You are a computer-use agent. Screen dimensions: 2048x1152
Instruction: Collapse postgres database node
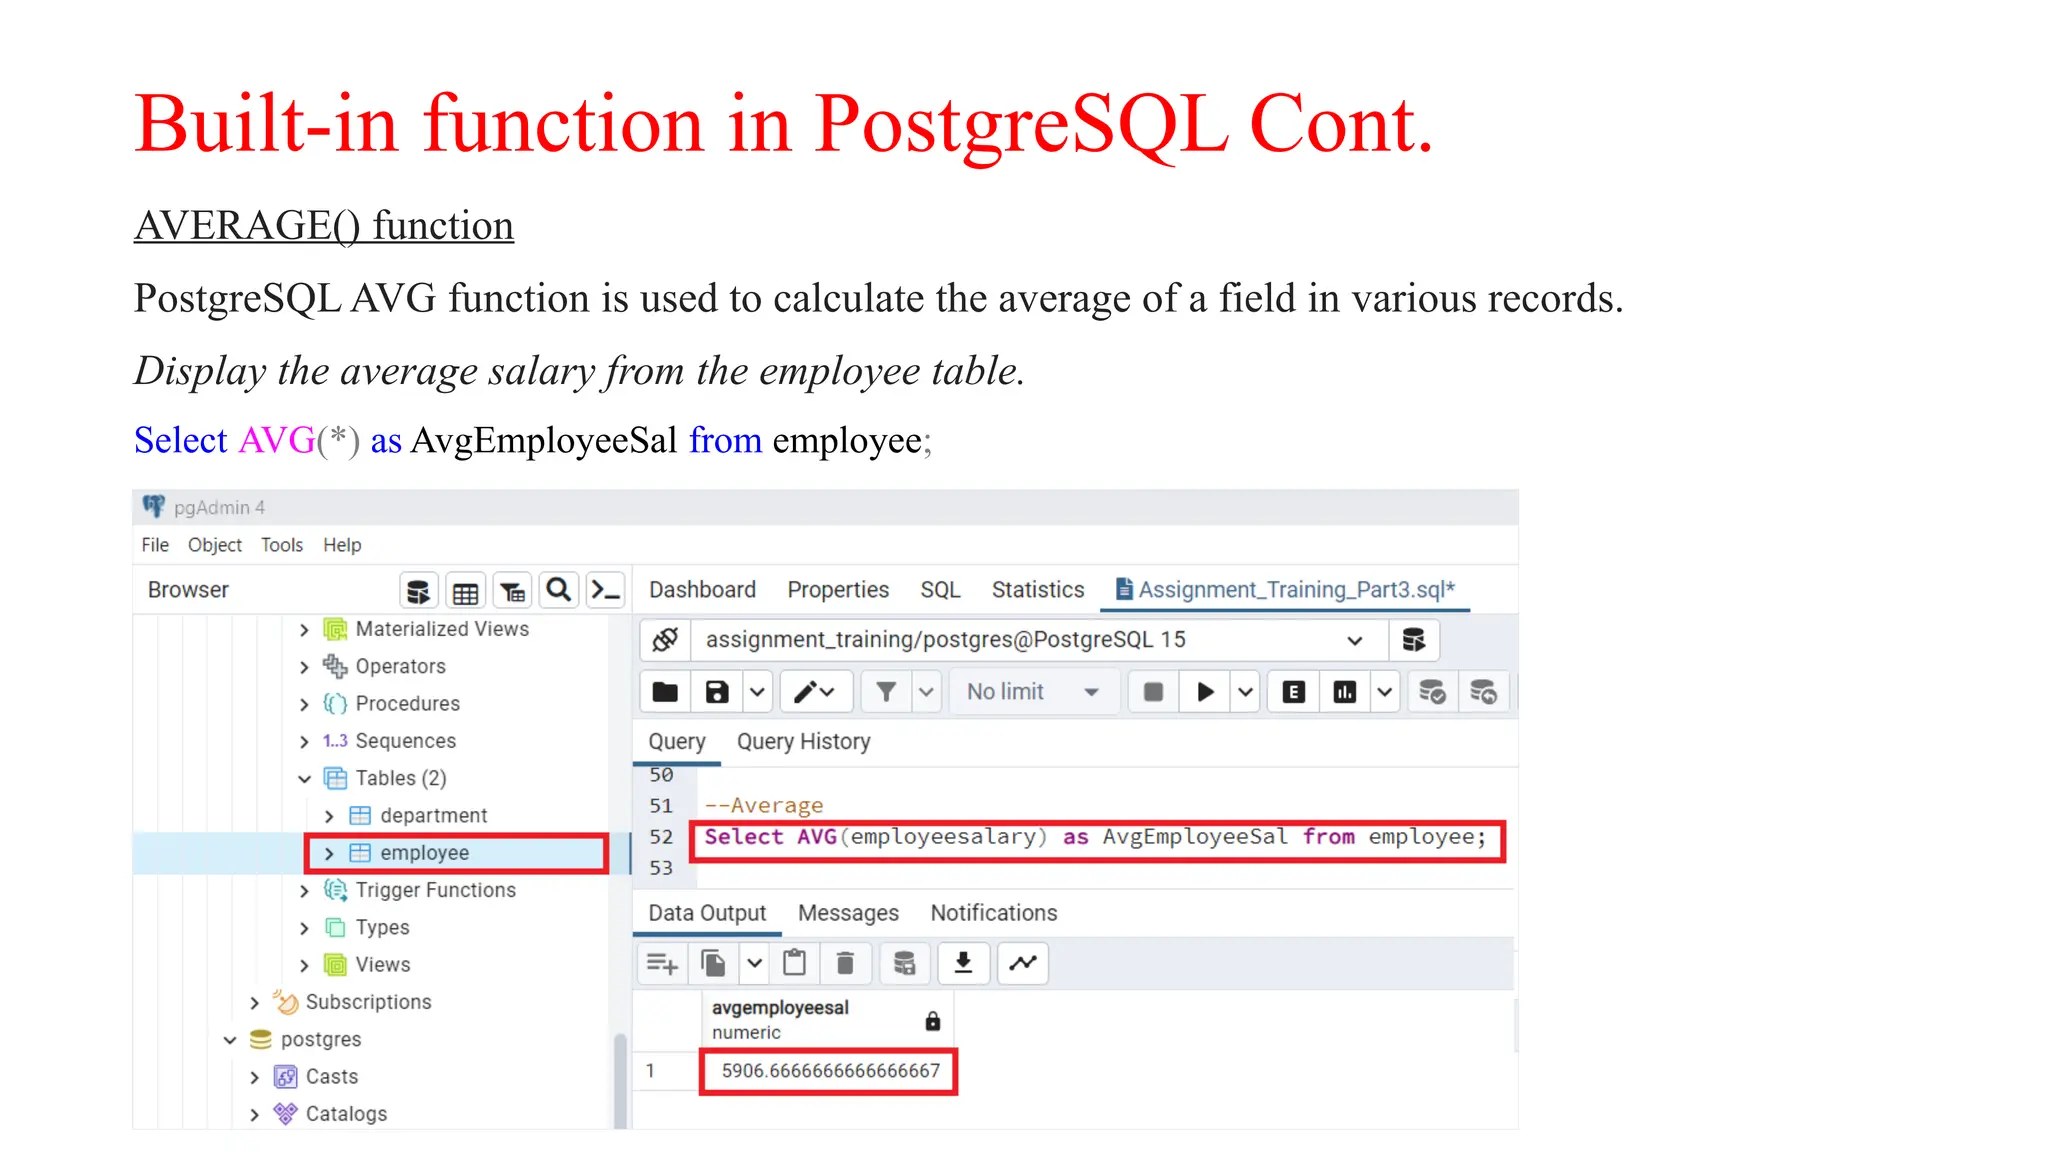pyautogui.click(x=230, y=1040)
